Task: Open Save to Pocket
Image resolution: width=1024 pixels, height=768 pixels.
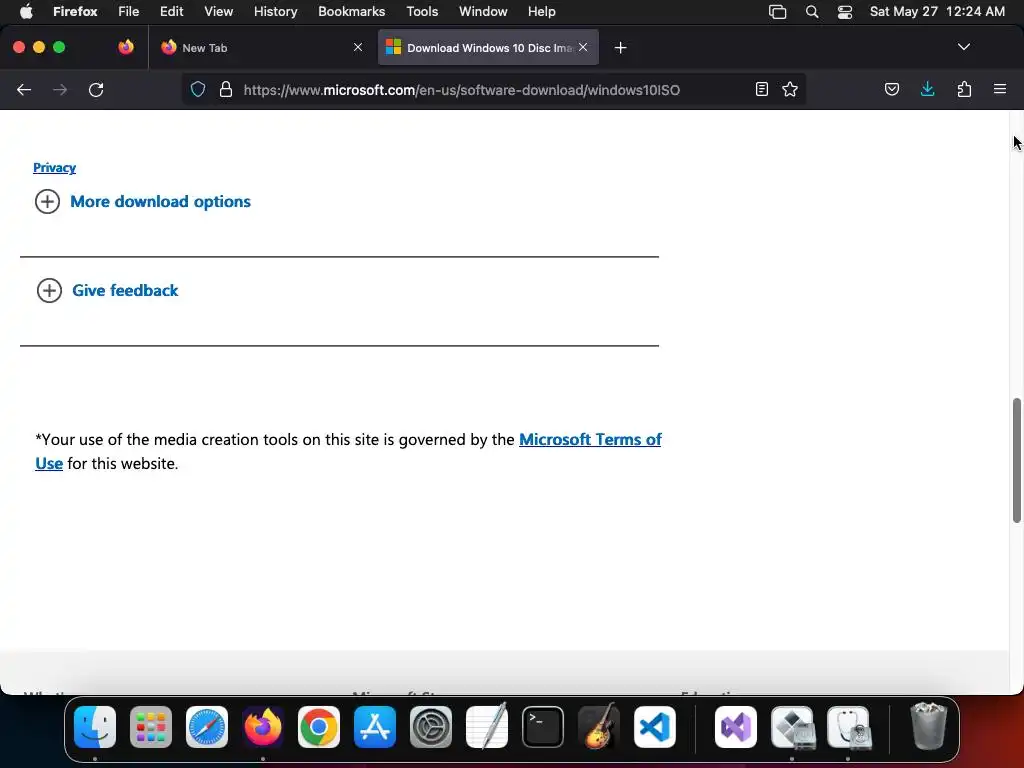Action: 891,89
